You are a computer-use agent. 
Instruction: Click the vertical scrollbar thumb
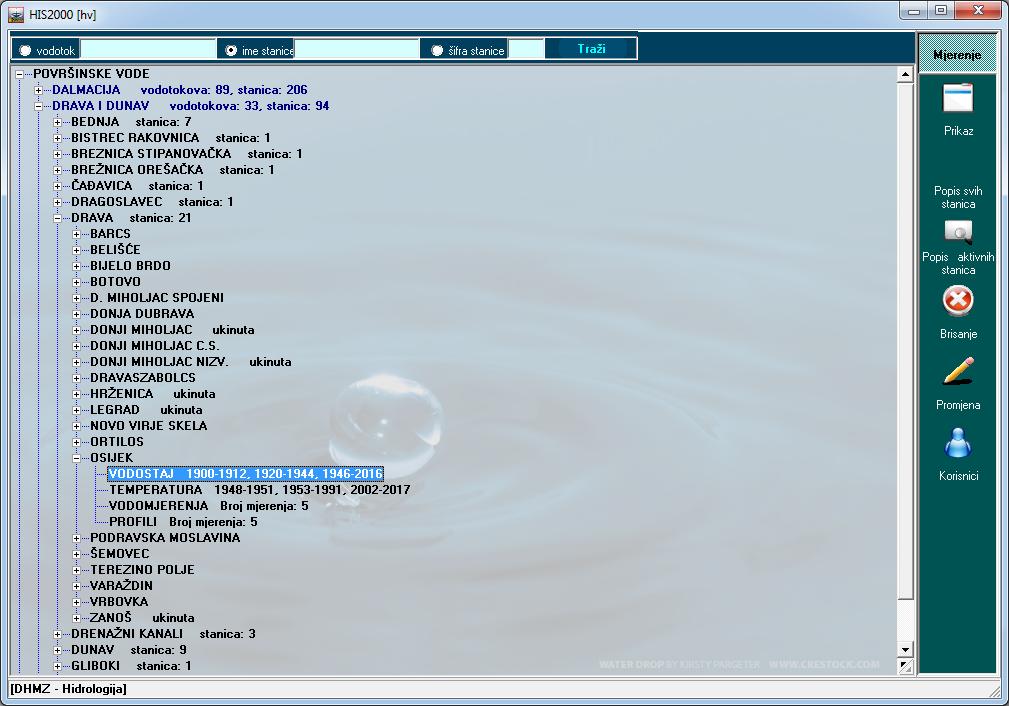[x=905, y=341]
